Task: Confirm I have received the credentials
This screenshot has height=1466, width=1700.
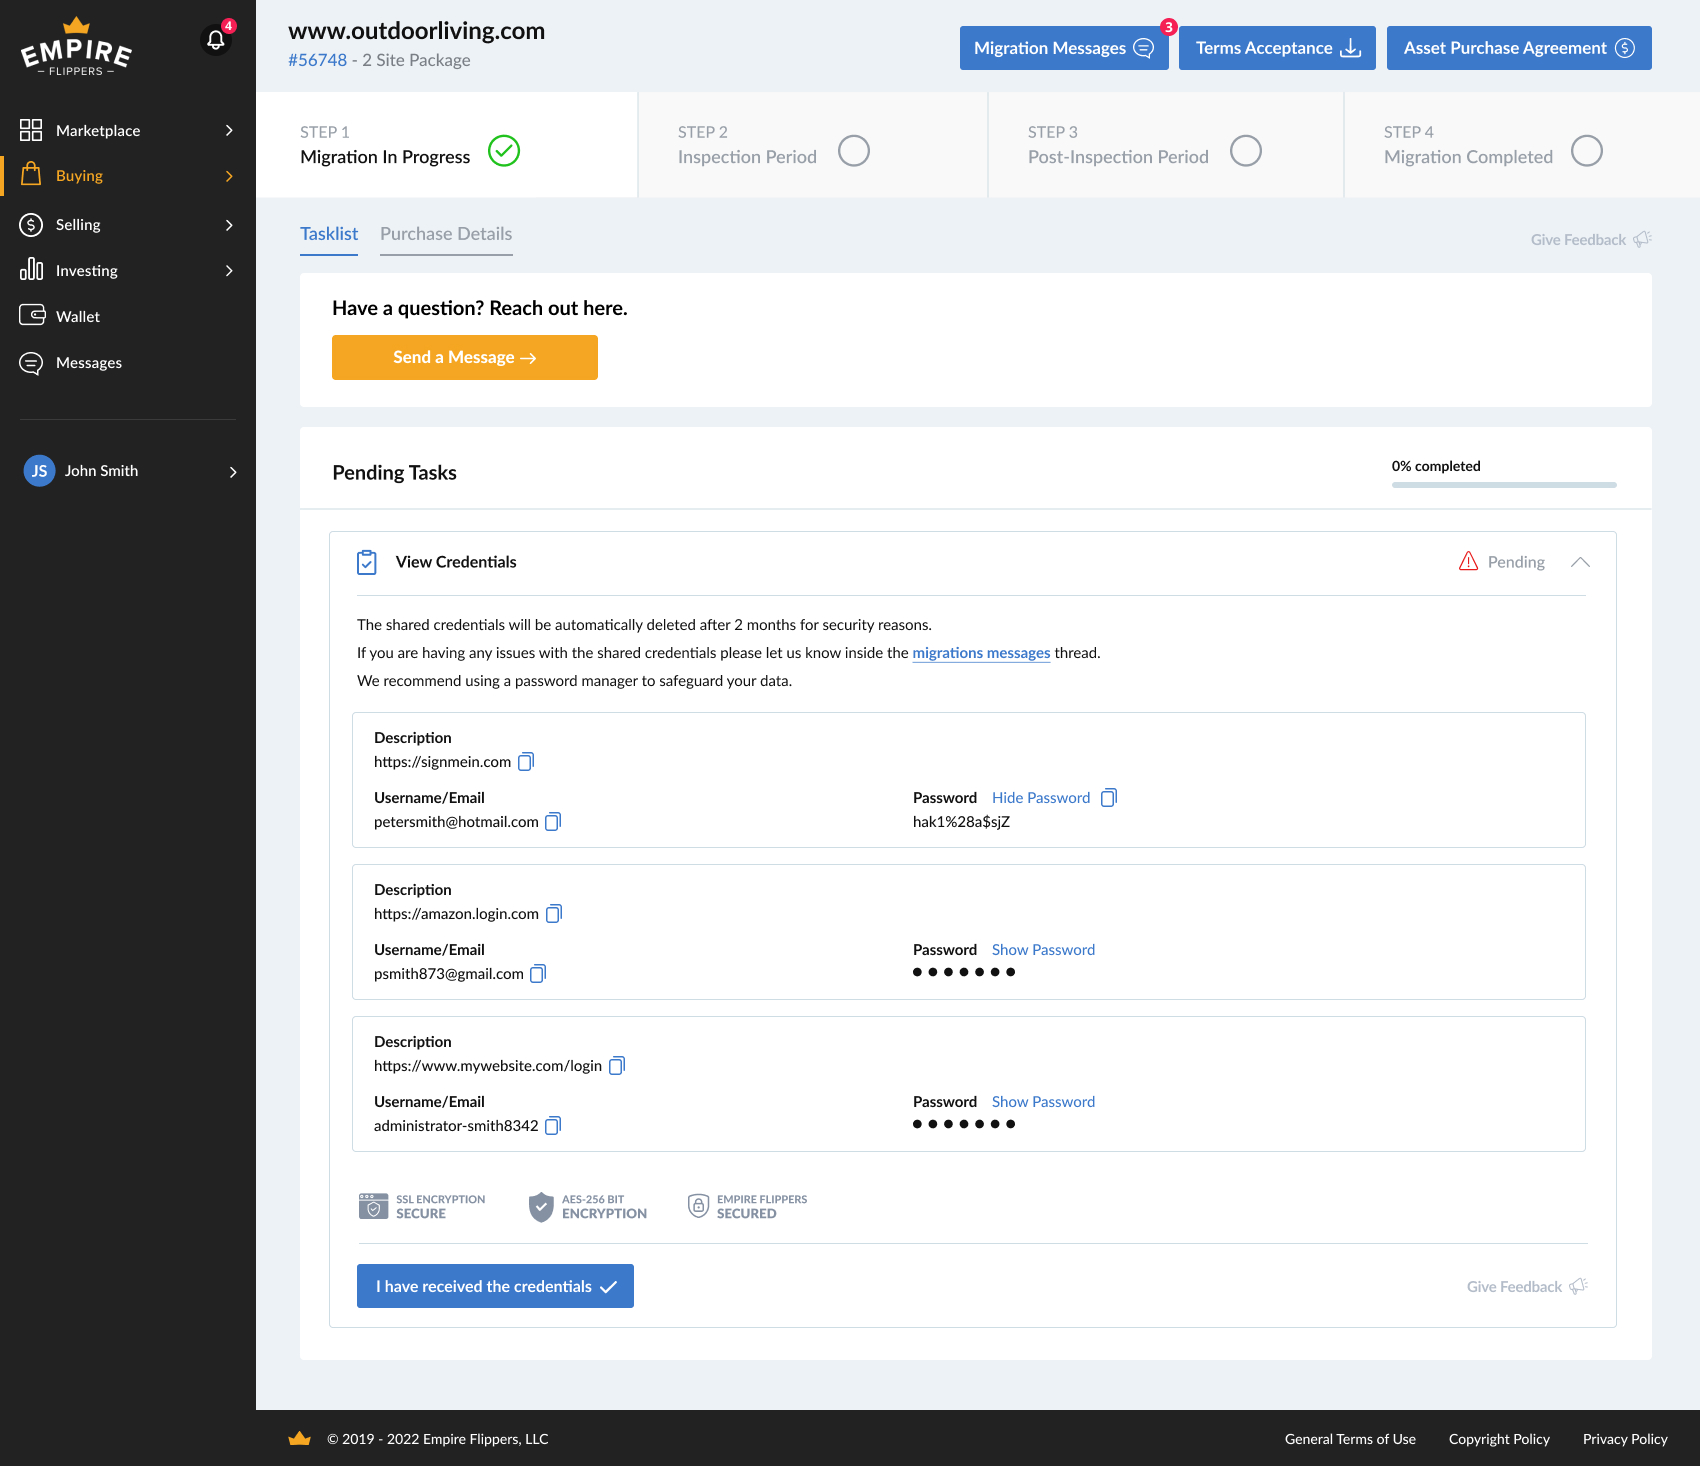Action: tap(495, 1287)
